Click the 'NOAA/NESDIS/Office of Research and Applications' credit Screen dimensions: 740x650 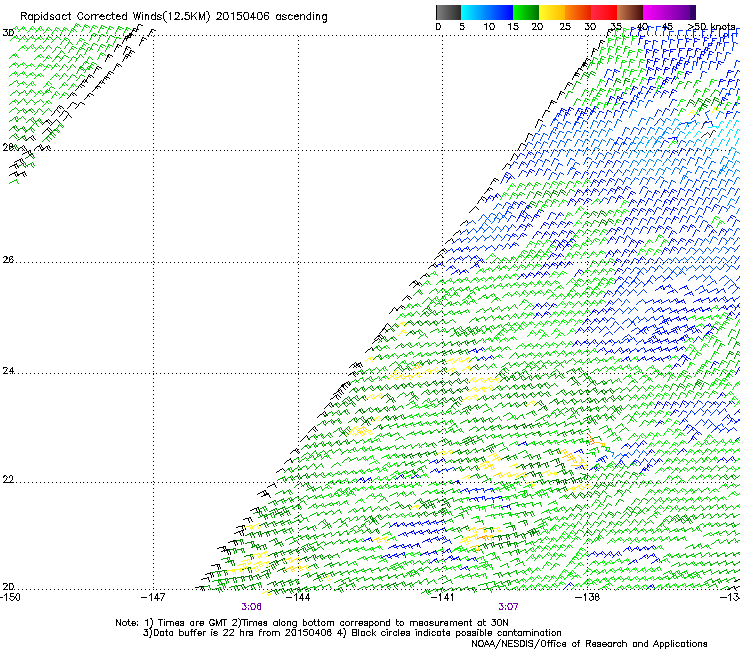click(x=589, y=644)
